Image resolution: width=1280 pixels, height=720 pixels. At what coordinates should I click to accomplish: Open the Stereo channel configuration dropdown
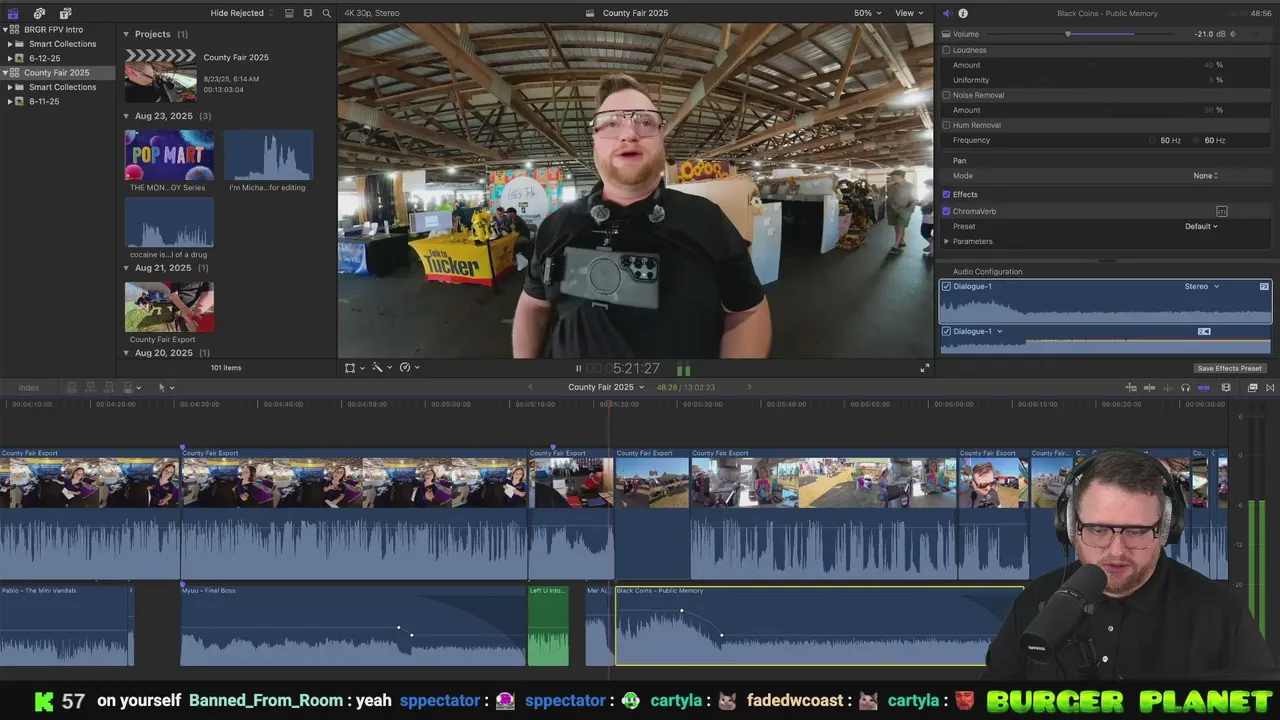tap(1202, 287)
